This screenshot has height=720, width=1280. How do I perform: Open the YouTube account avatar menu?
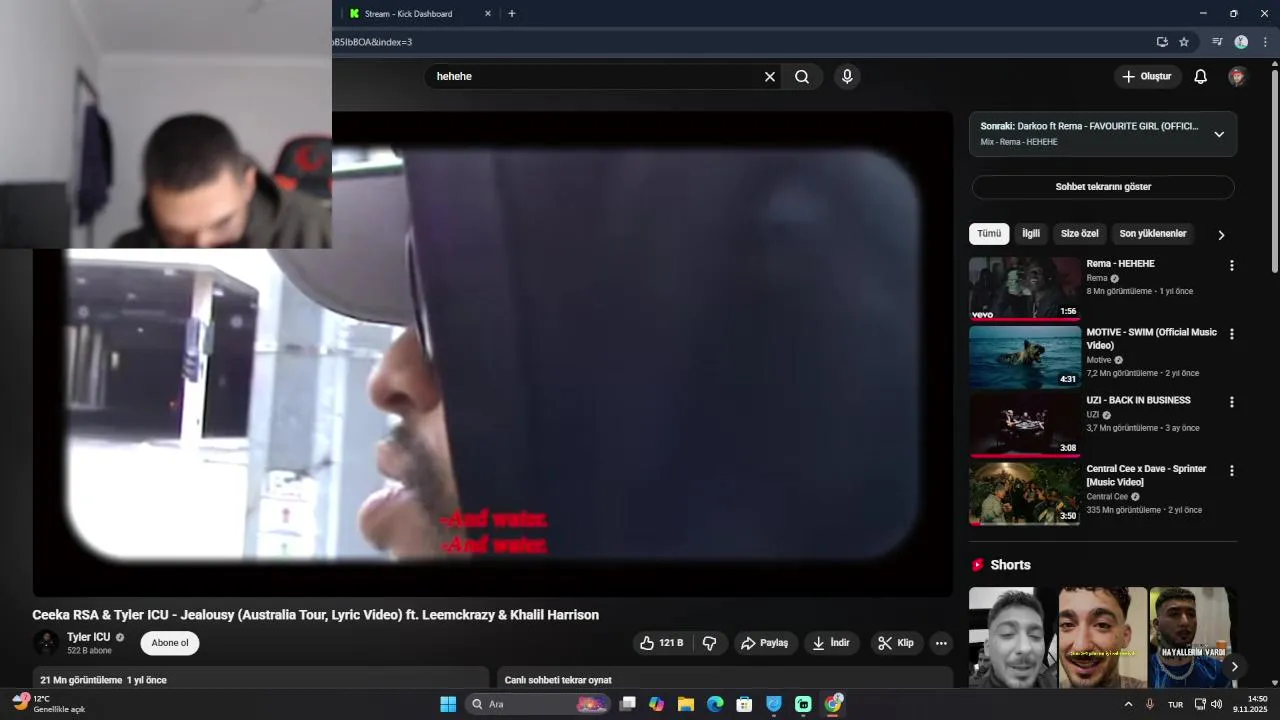1237,77
